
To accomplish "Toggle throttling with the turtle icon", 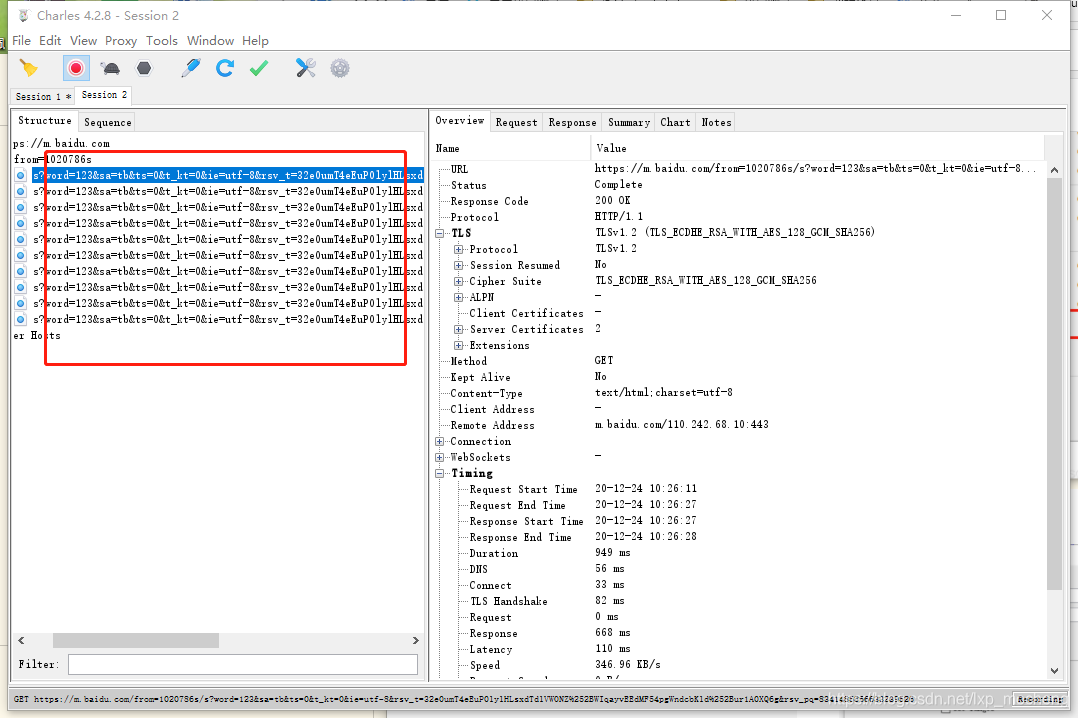I will pos(110,68).
